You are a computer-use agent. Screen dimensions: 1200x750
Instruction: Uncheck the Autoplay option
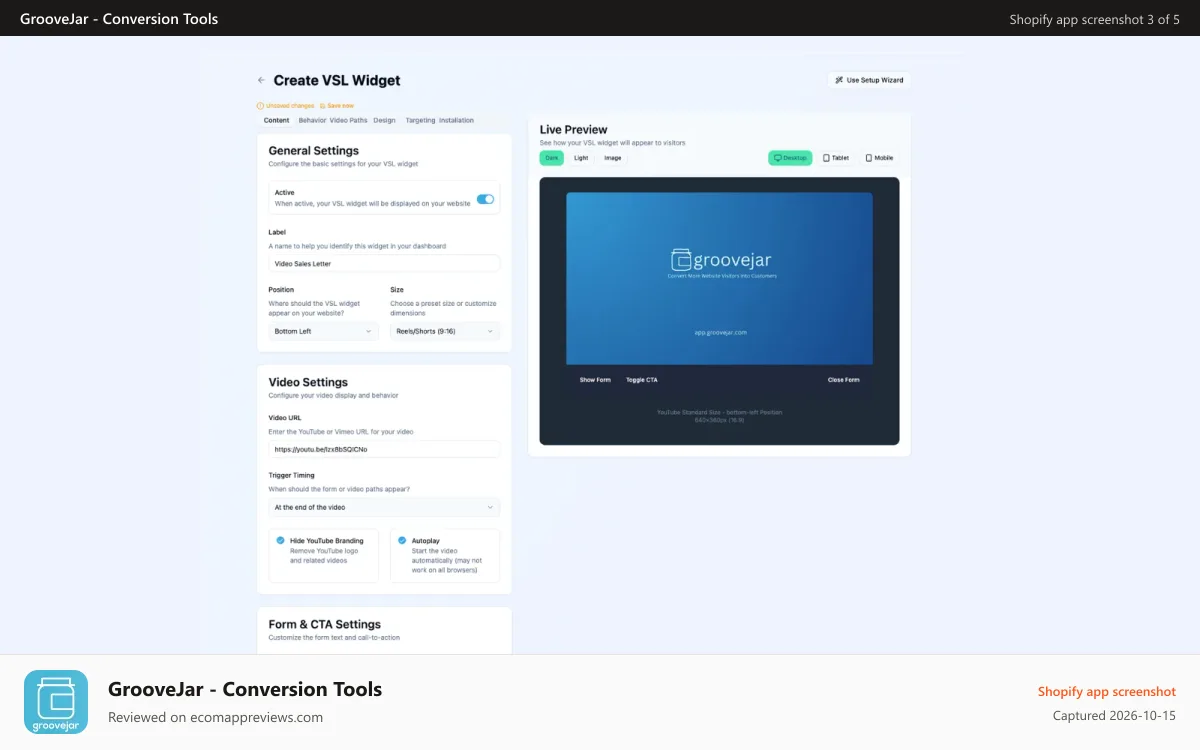(x=402, y=540)
